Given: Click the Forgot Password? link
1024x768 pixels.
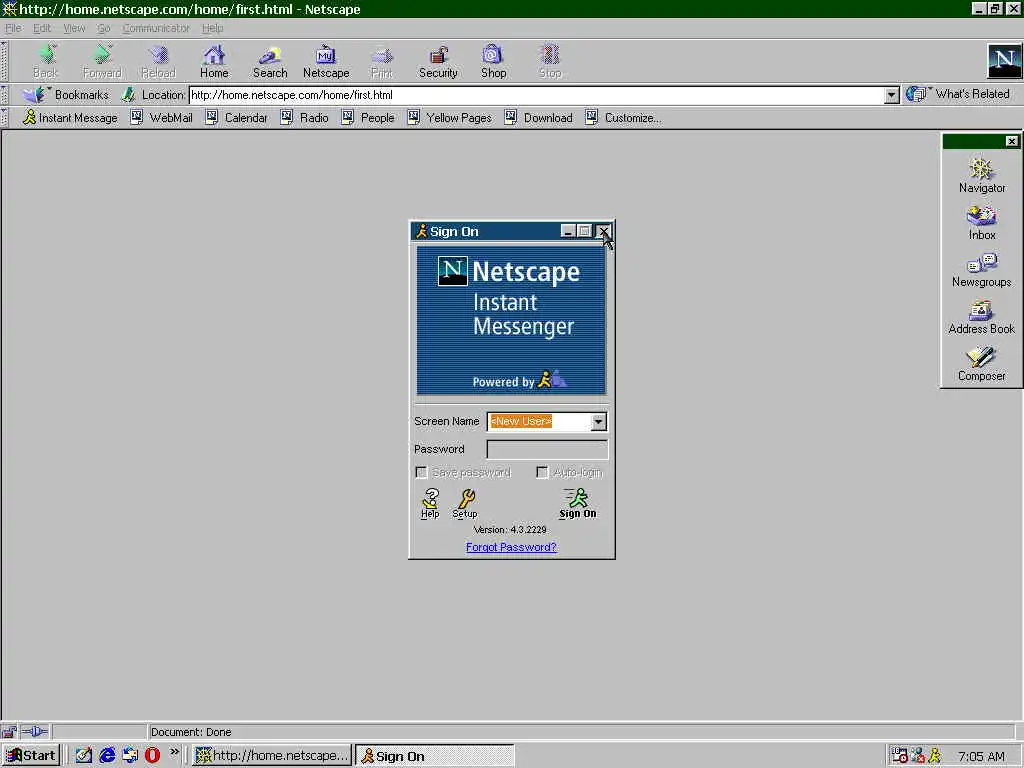Looking at the screenshot, I should tap(511, 547).
